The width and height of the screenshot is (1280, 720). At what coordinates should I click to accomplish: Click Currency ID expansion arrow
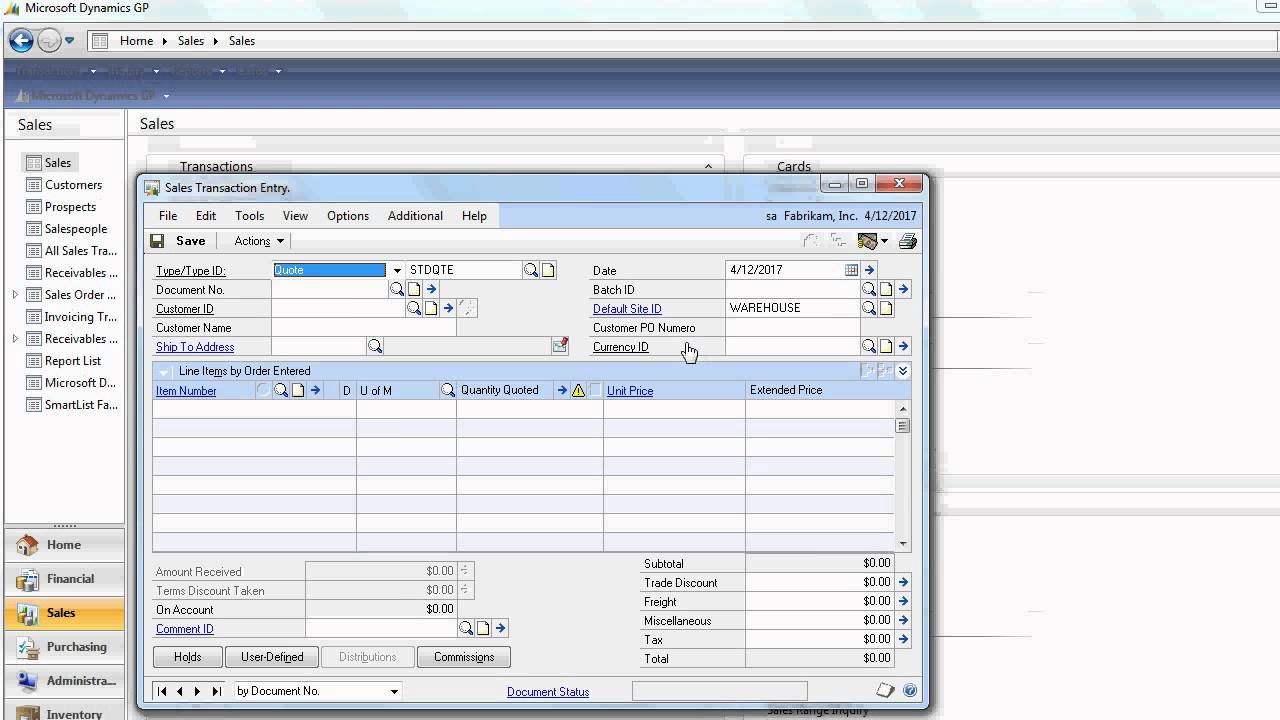click(903, 347)
